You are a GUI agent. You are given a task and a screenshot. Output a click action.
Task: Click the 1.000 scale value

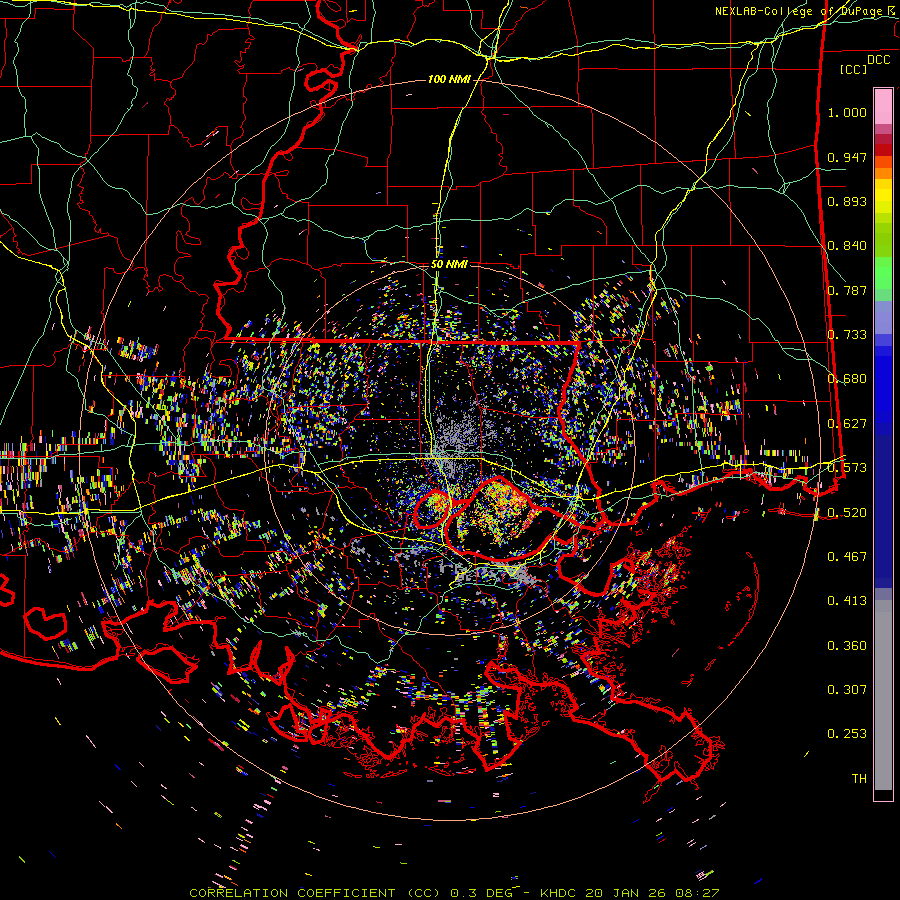click(847, 112)
